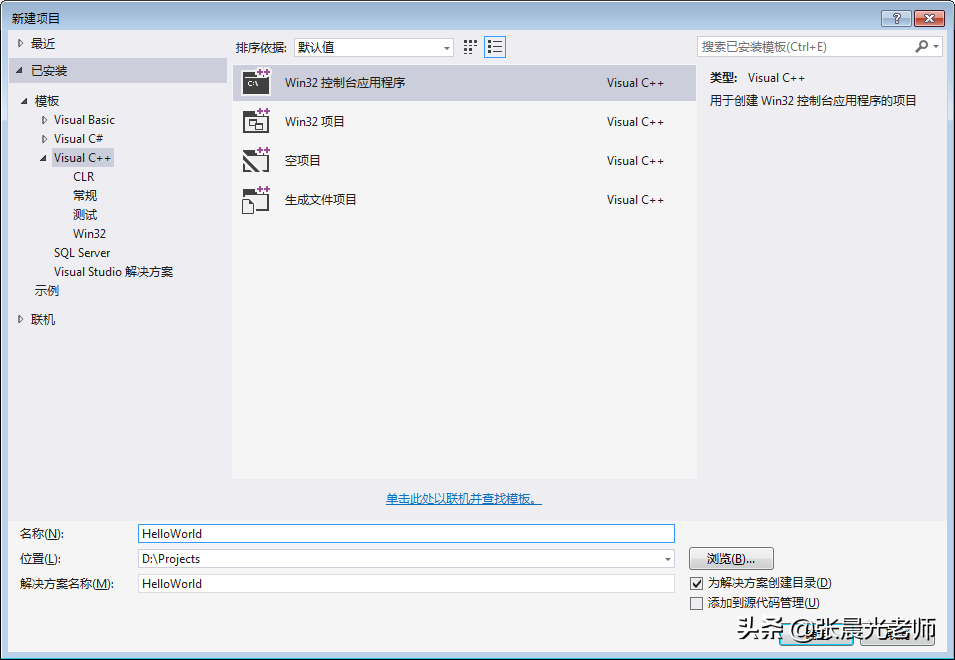Select Visual C++ in template tree
955x660 pixels.
(x=82, y=158)
